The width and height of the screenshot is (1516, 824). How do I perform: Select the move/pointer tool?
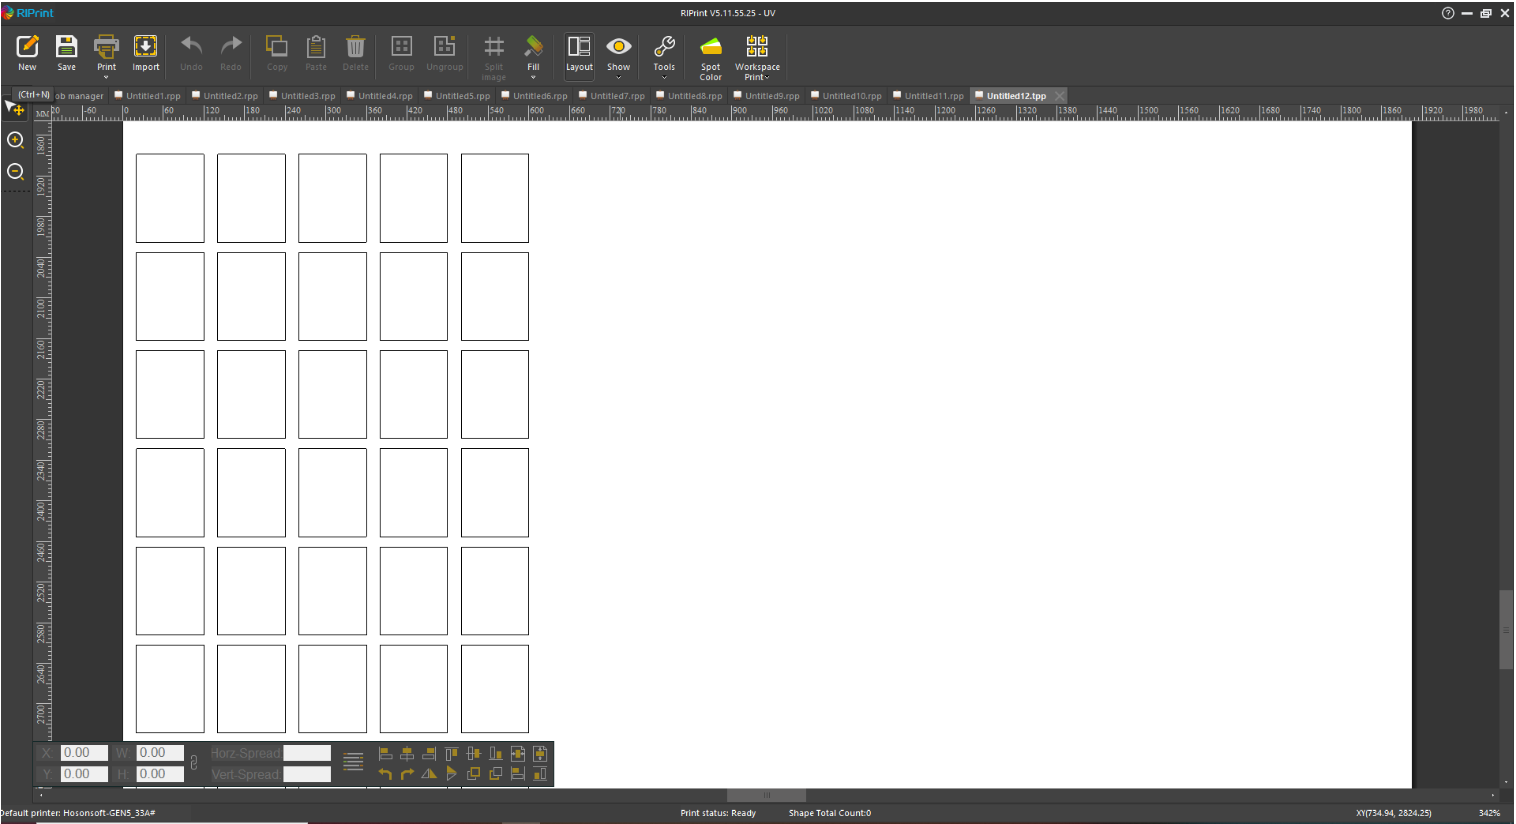pos(15,108)
